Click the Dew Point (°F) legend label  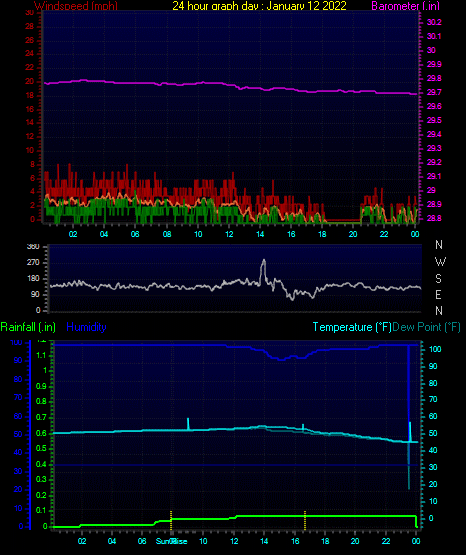[426, 327]
